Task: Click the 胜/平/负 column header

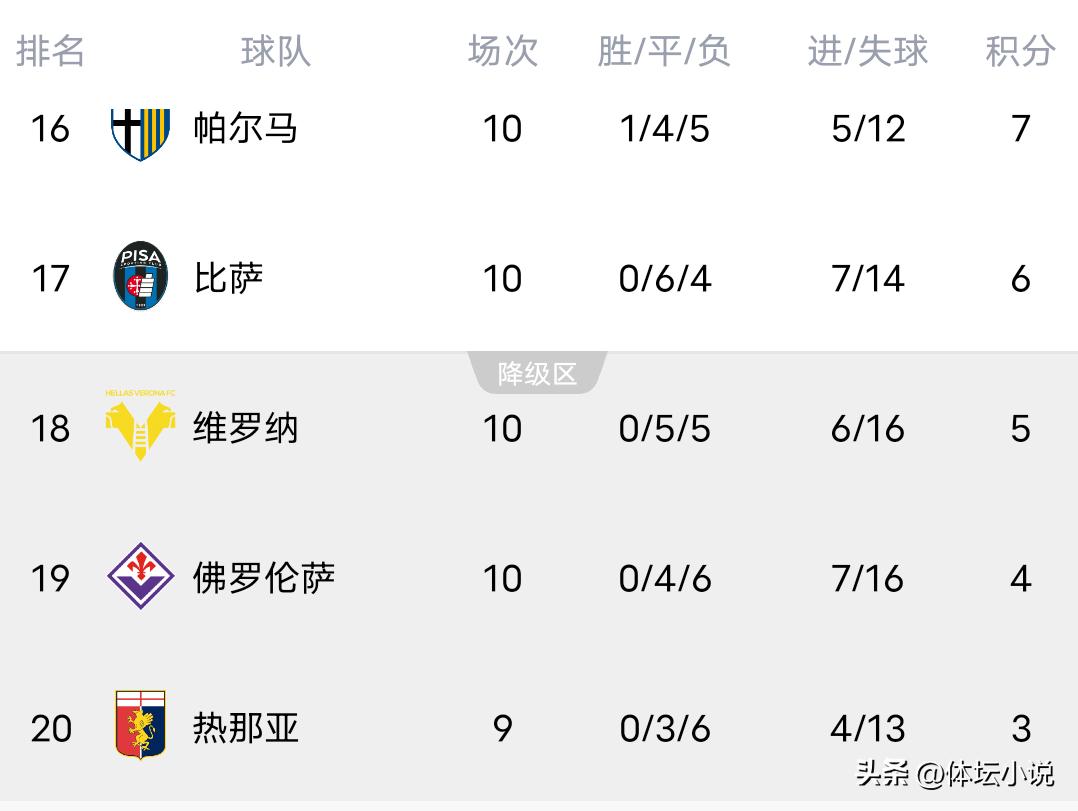Action: click(664, 51)
